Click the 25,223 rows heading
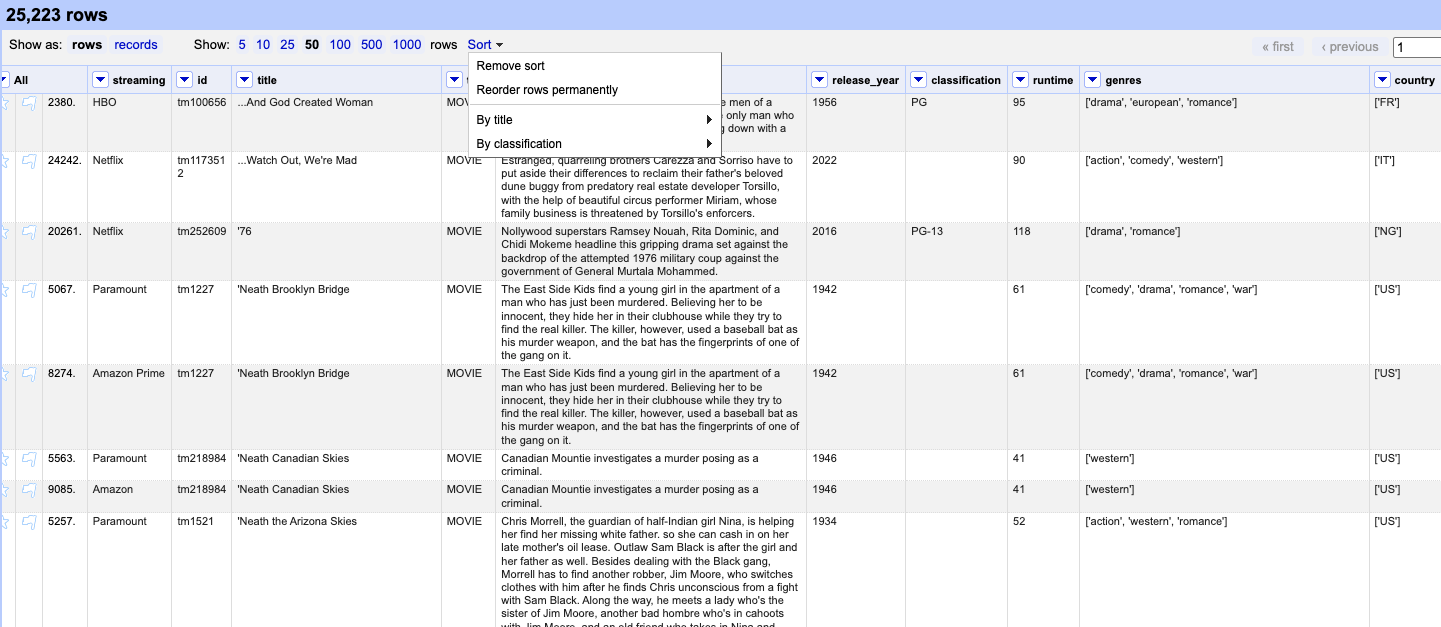Viewport: 1441px width, 627px height. coord(57,15)
